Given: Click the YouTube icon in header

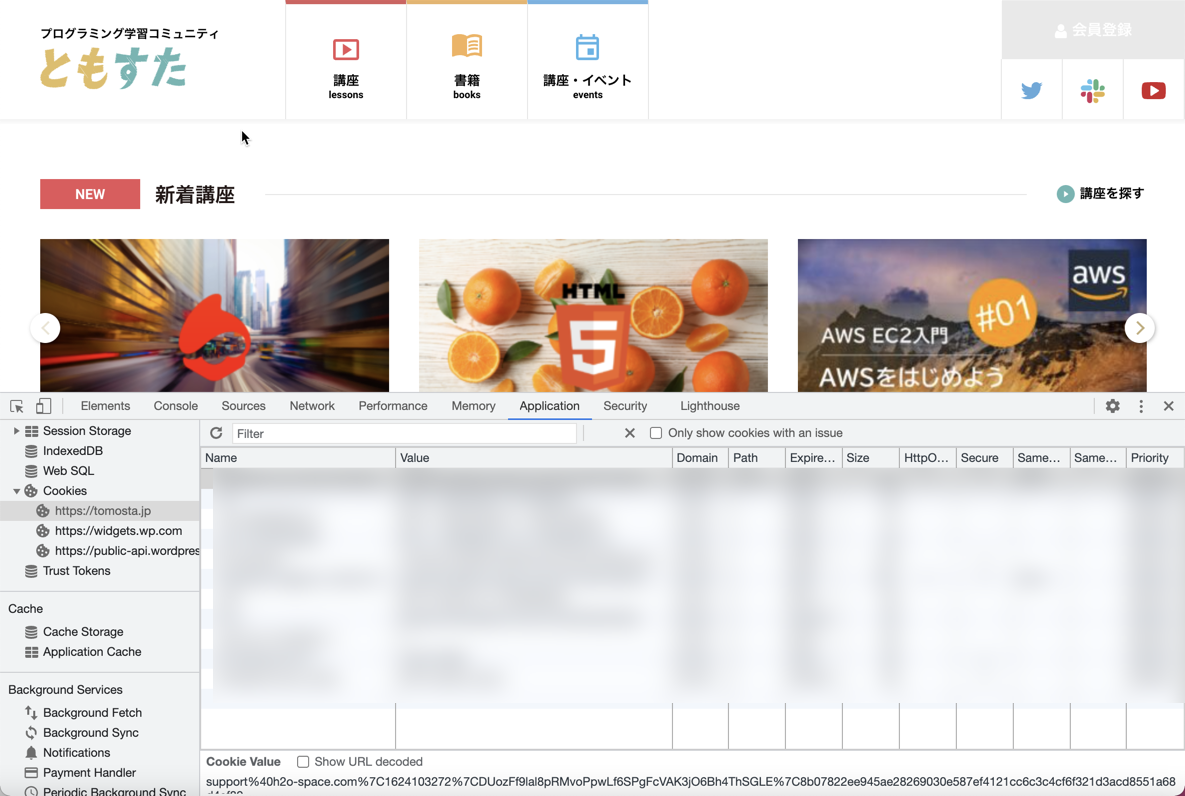Looking at the screenshot, I should point(1153,91).
